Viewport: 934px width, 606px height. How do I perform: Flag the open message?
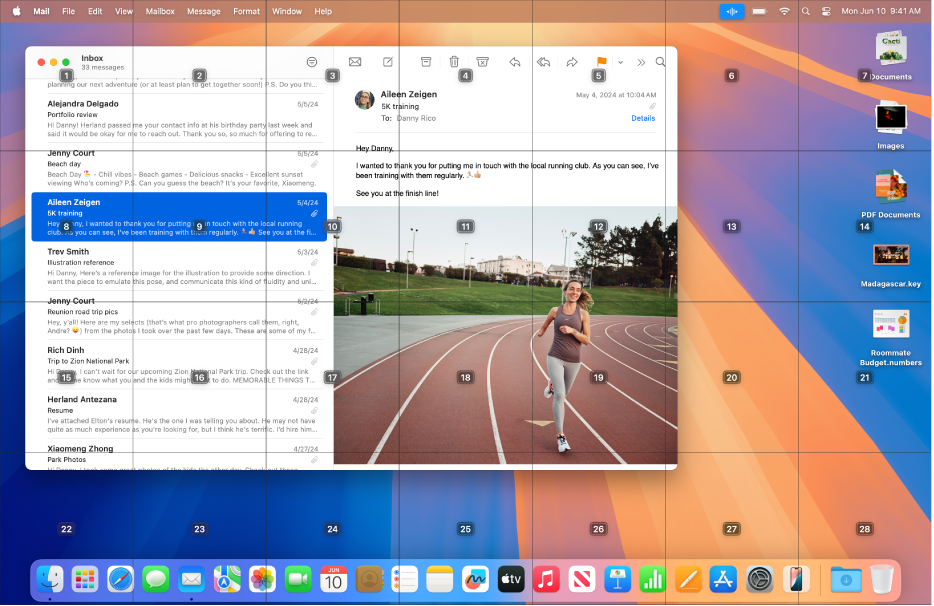(599, 61)
